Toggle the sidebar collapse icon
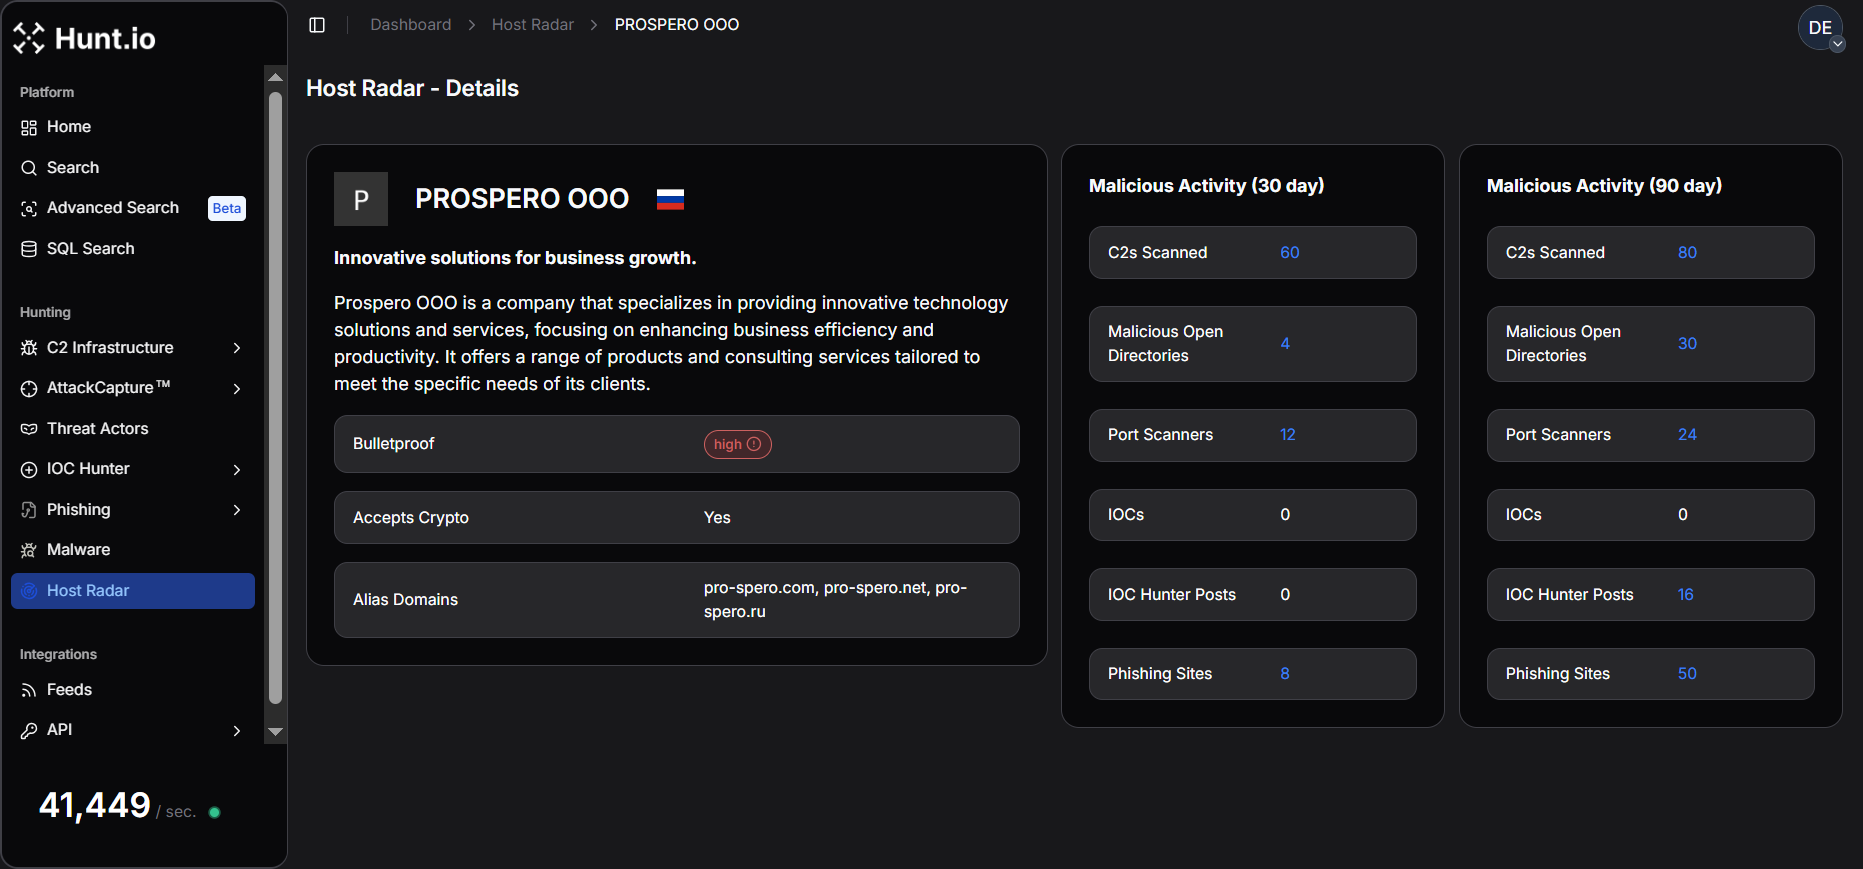The image size is (1863, 869). (x=317, y=25)
